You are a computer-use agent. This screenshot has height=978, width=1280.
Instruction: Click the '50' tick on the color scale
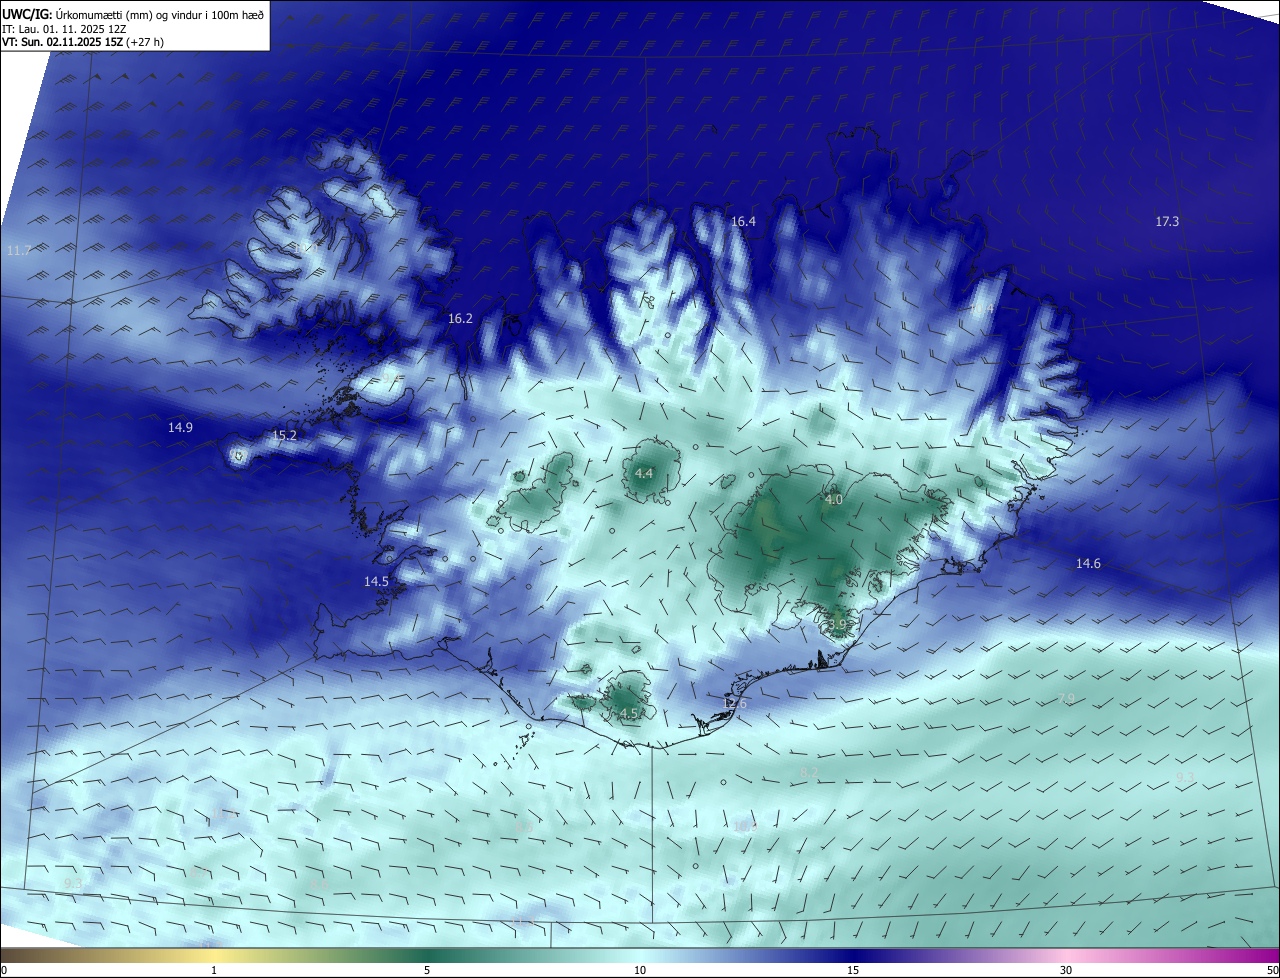[1272, 971]
